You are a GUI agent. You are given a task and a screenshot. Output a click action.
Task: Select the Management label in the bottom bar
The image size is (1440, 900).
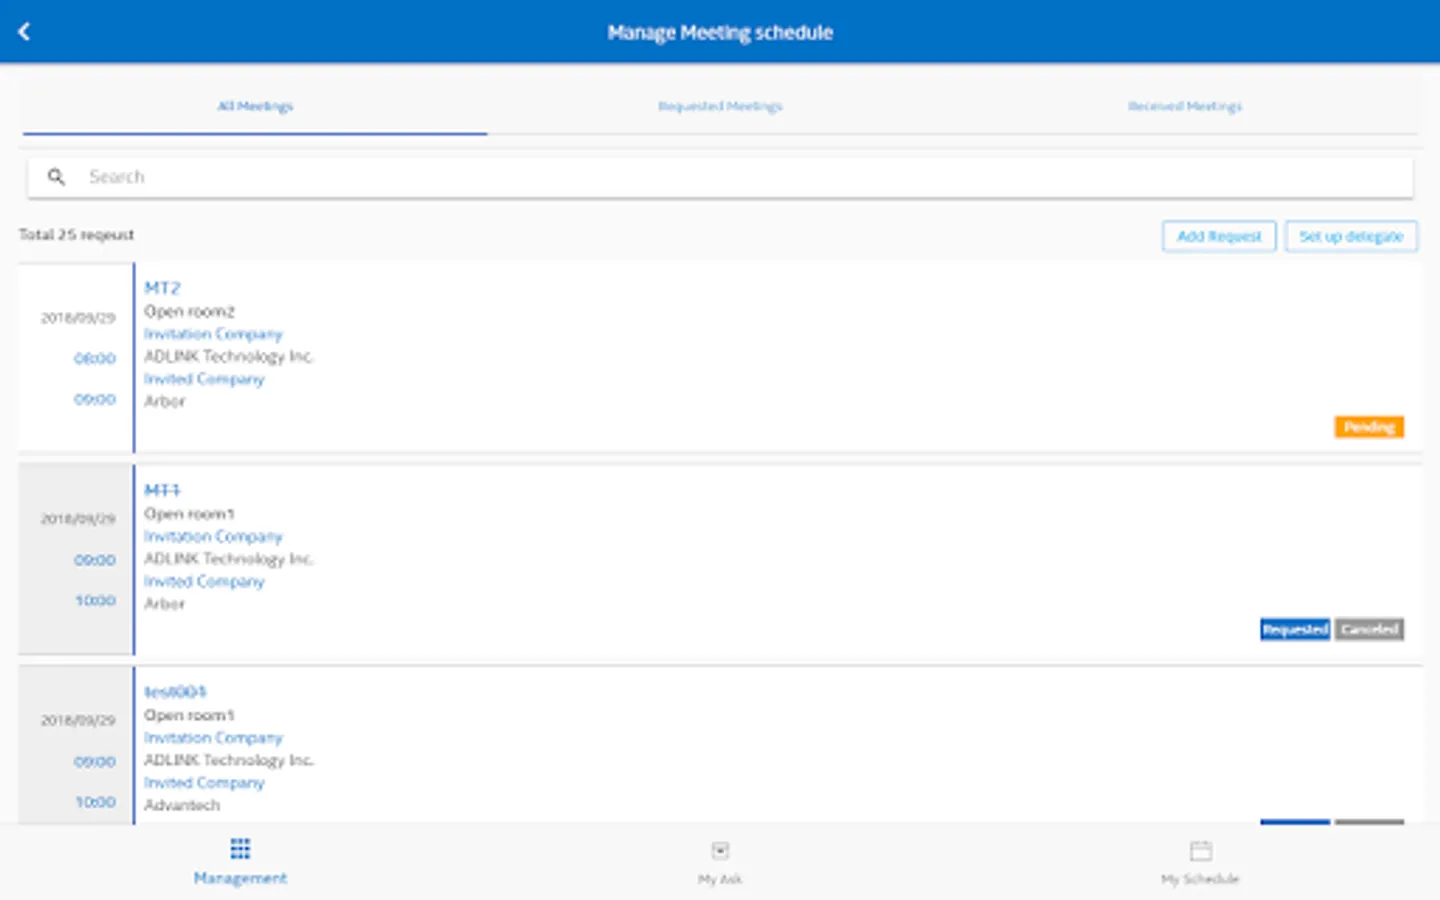click(240, 878)
